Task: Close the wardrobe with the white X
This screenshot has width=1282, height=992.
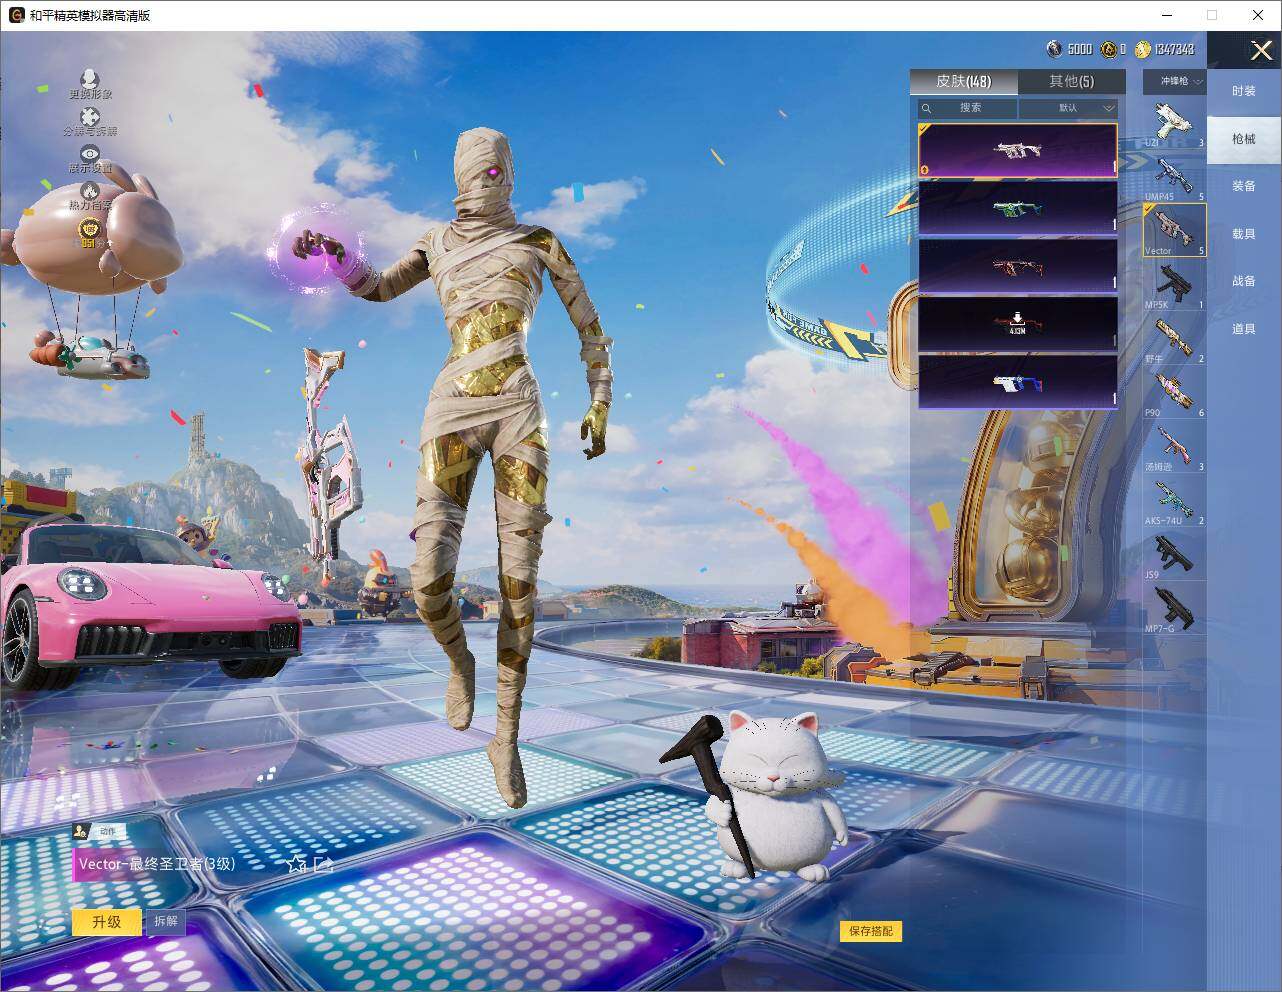Action: click(x=1261, y=50)
